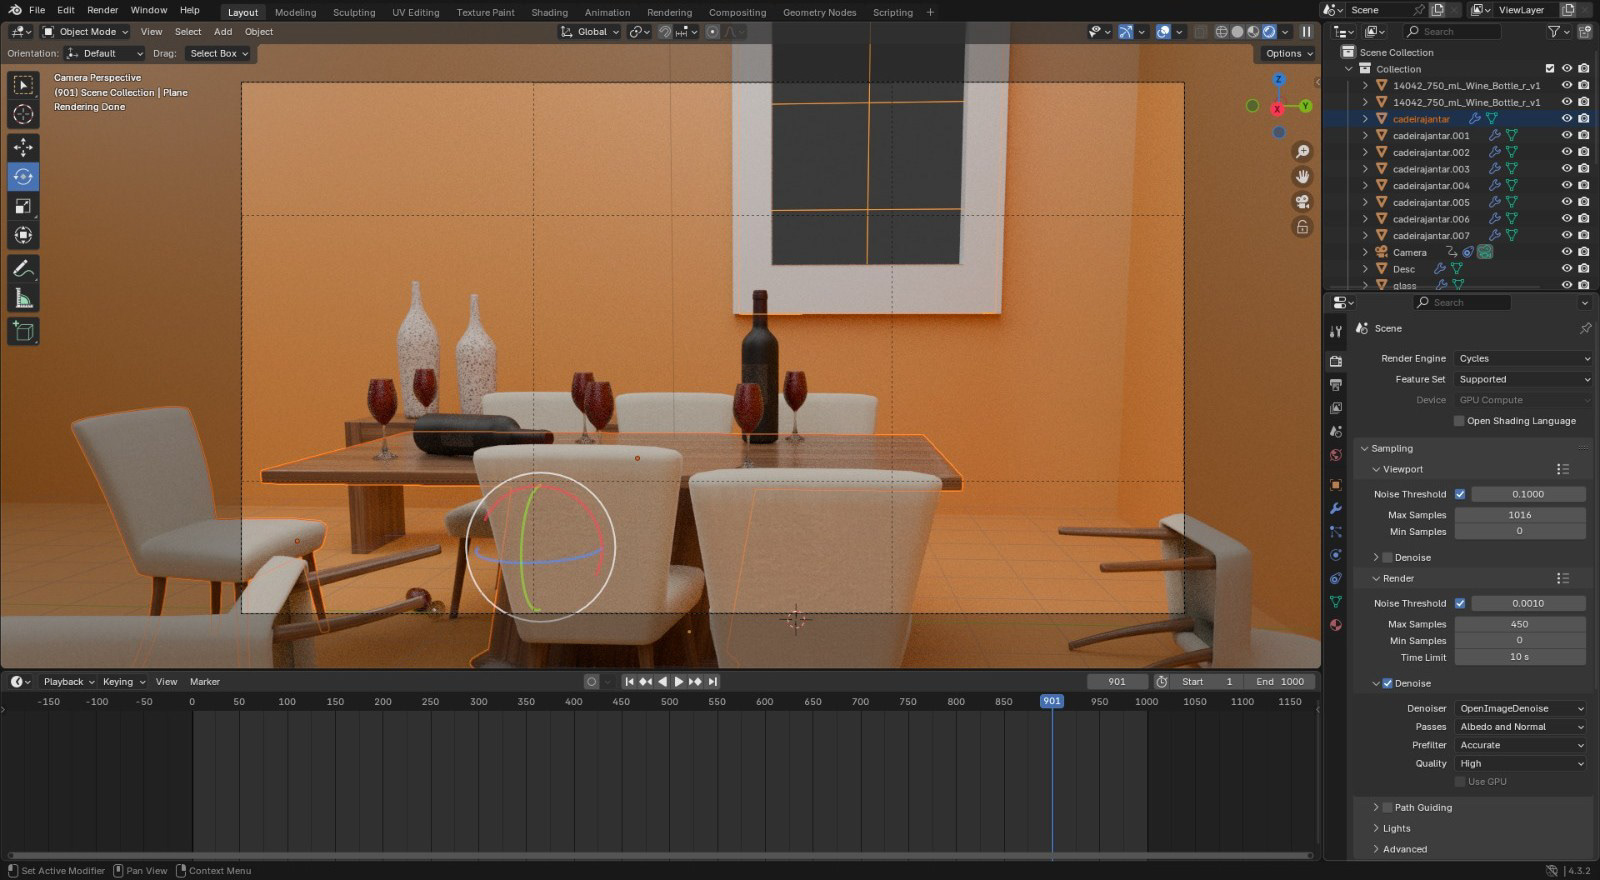Click the pause render preview icon
This screenshot has width=1600, height=880.
coord(1306,32)
